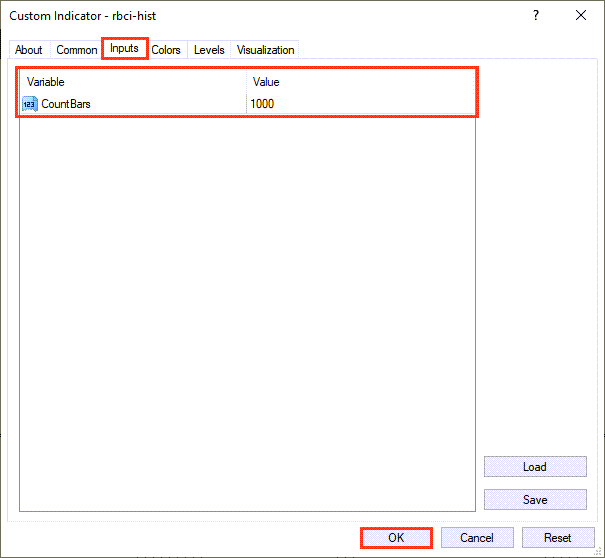Image resolution: width=605 pixels, height=558 pixels.
Task: Open the Common tab
Action: click(x=77, y=50)
